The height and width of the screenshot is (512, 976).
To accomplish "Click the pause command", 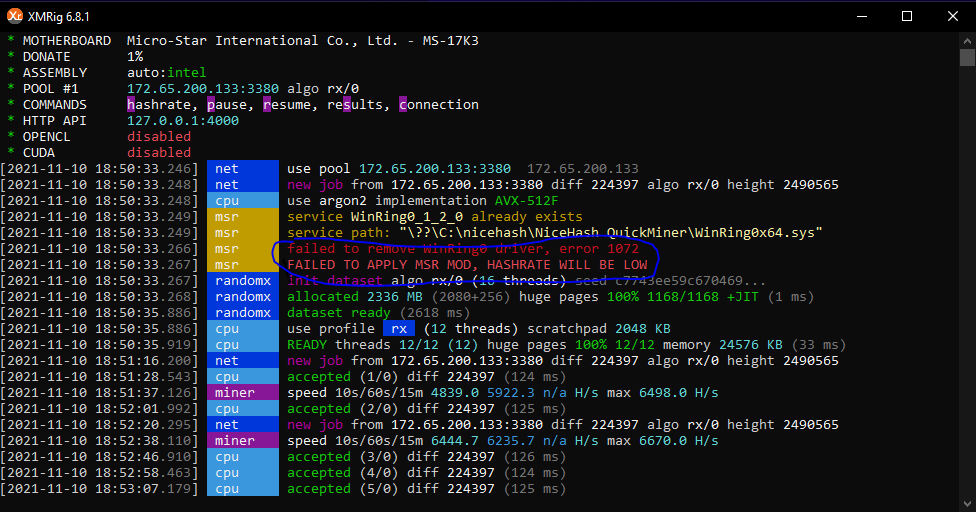I will [x=227, y=105].
